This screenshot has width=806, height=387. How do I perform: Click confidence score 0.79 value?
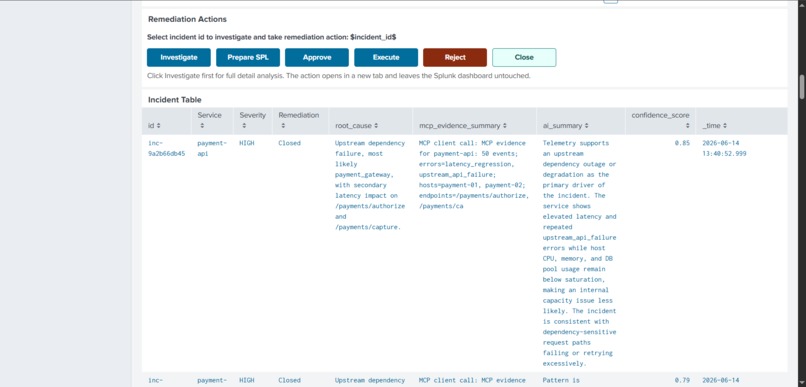[x=682, y=380]
